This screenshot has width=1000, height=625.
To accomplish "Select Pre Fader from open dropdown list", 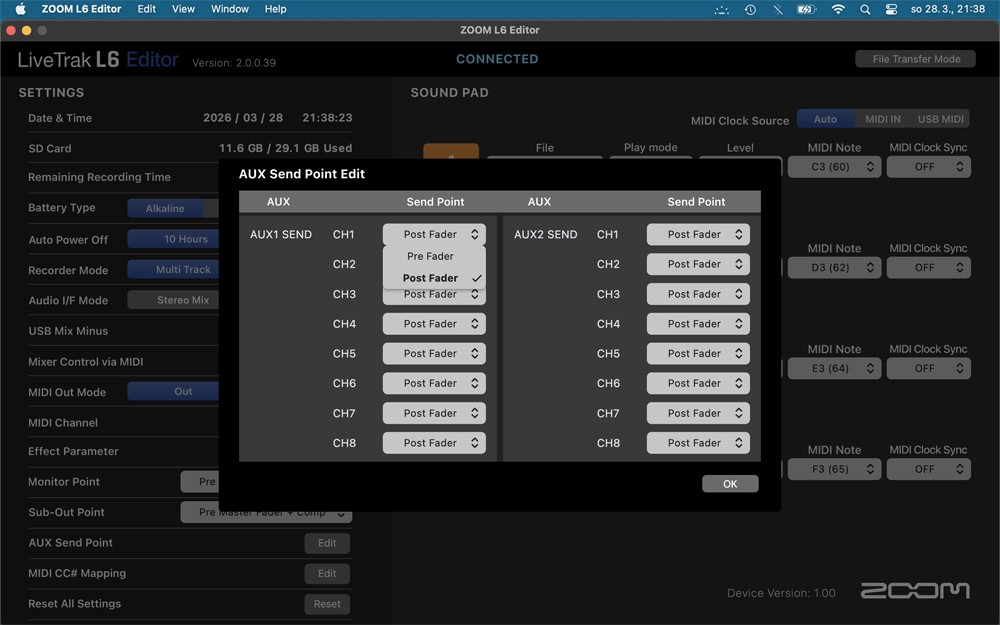I will [431, 256].
